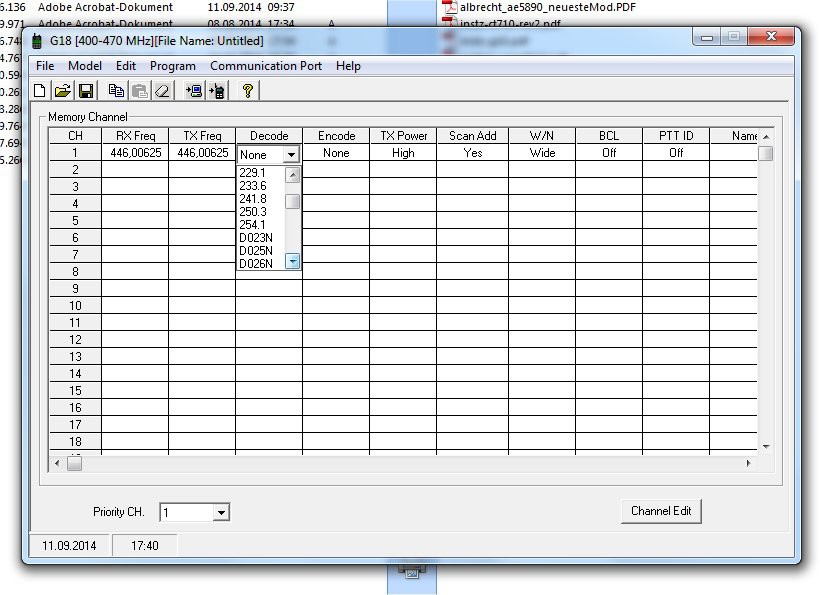Click the Decode list scroll down arrow
Image resolution: width=821 pixels, height=595 pixels.
point(293,261)
